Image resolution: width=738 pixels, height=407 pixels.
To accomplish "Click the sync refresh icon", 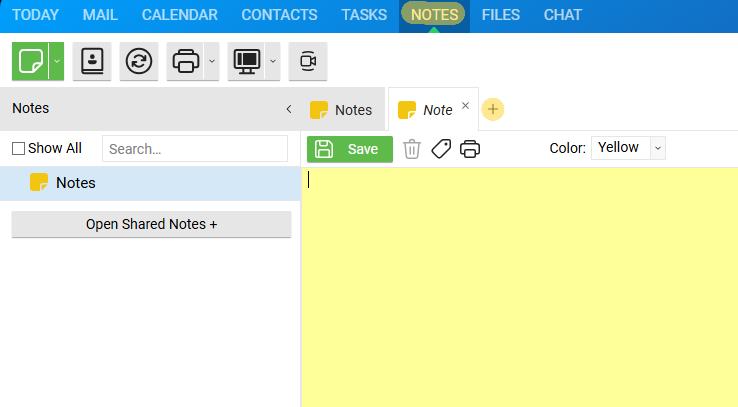I will coord(139,61).
